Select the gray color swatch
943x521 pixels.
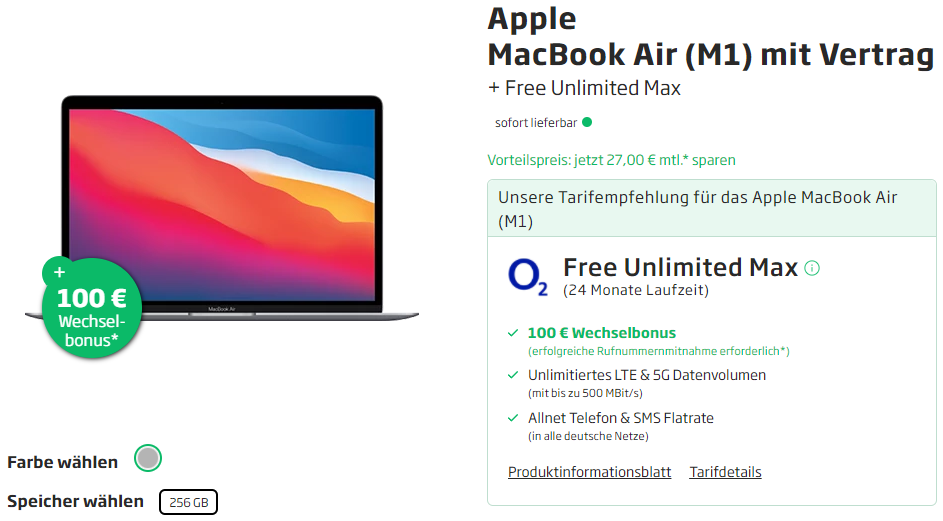pyautogui.click(x=148, y=459)
